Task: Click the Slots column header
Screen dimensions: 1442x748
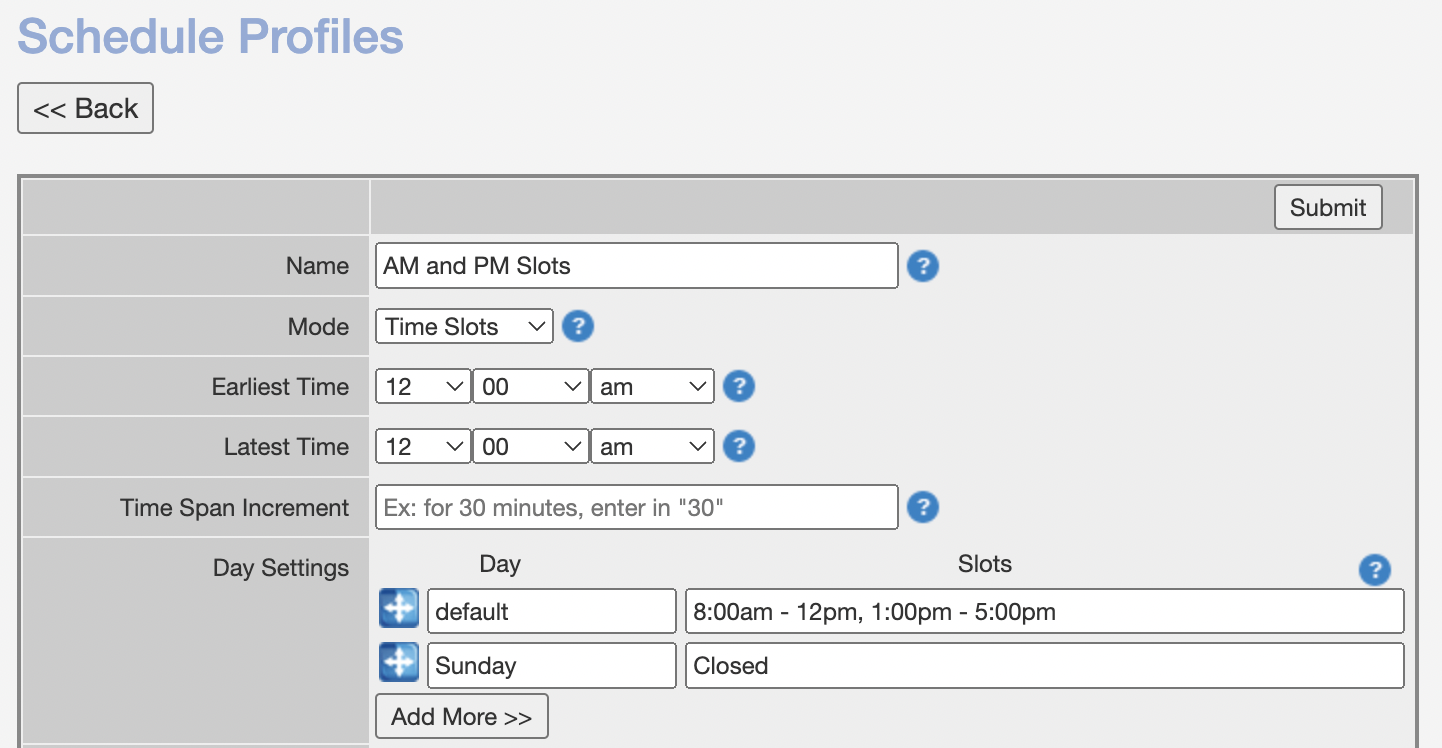Action: tap(985, 564)
